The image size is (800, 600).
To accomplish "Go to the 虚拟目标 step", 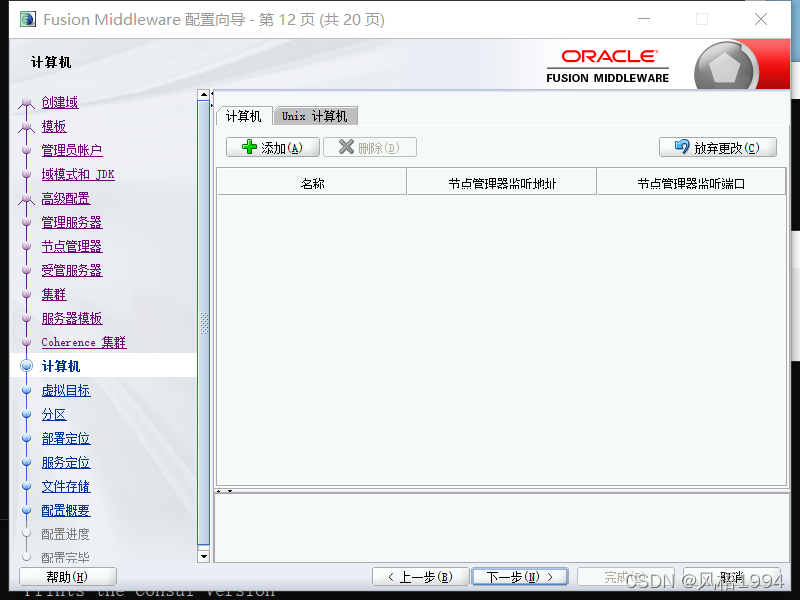I will [66, 390].
